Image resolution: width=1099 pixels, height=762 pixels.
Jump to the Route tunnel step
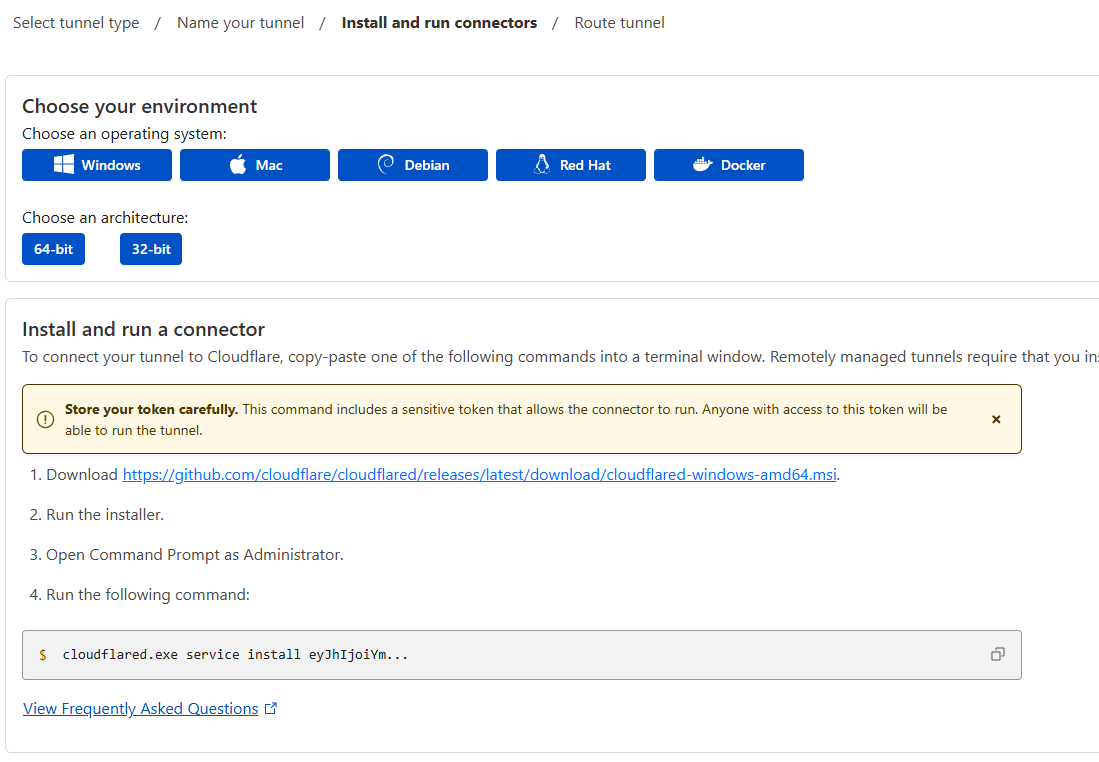click(620, 22)
